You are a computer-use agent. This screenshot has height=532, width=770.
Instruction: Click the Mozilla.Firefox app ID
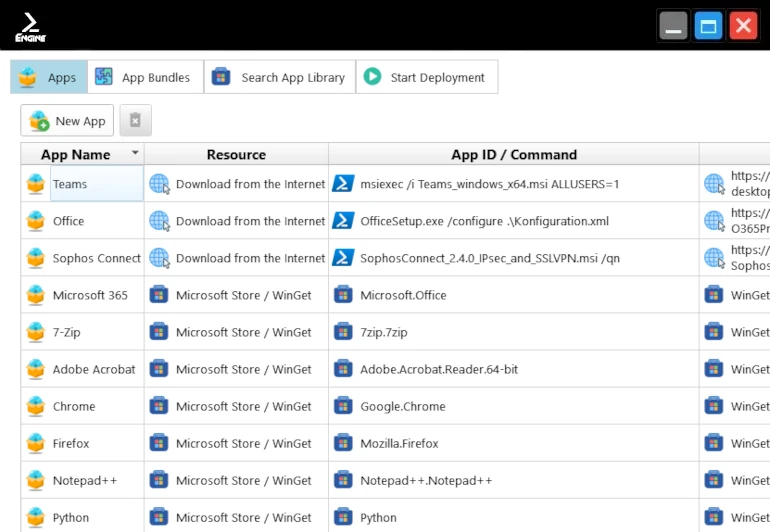click(x=399, y=444)
